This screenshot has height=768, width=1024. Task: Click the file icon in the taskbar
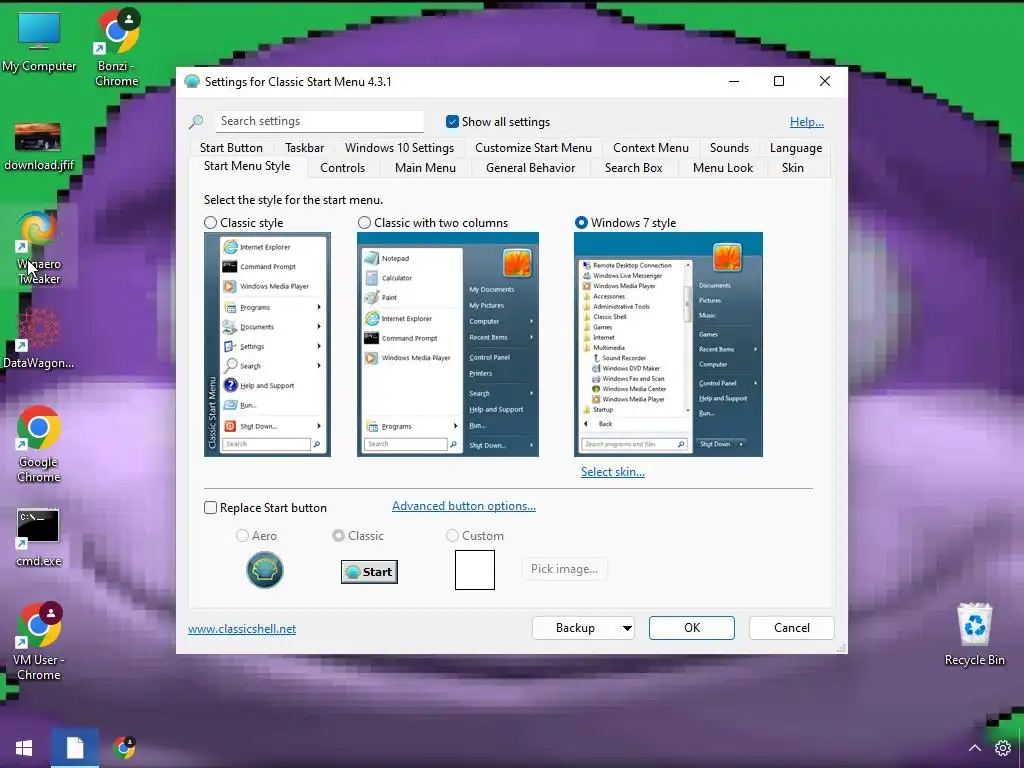pos(75,748)
